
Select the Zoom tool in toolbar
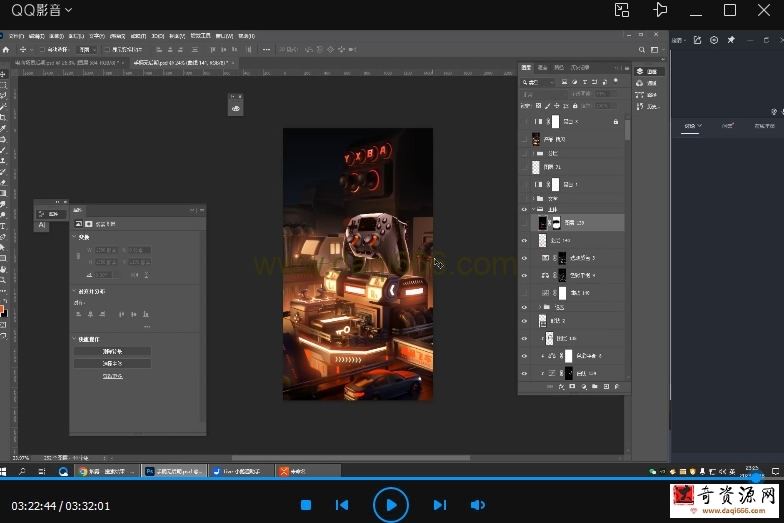point(3,280)
